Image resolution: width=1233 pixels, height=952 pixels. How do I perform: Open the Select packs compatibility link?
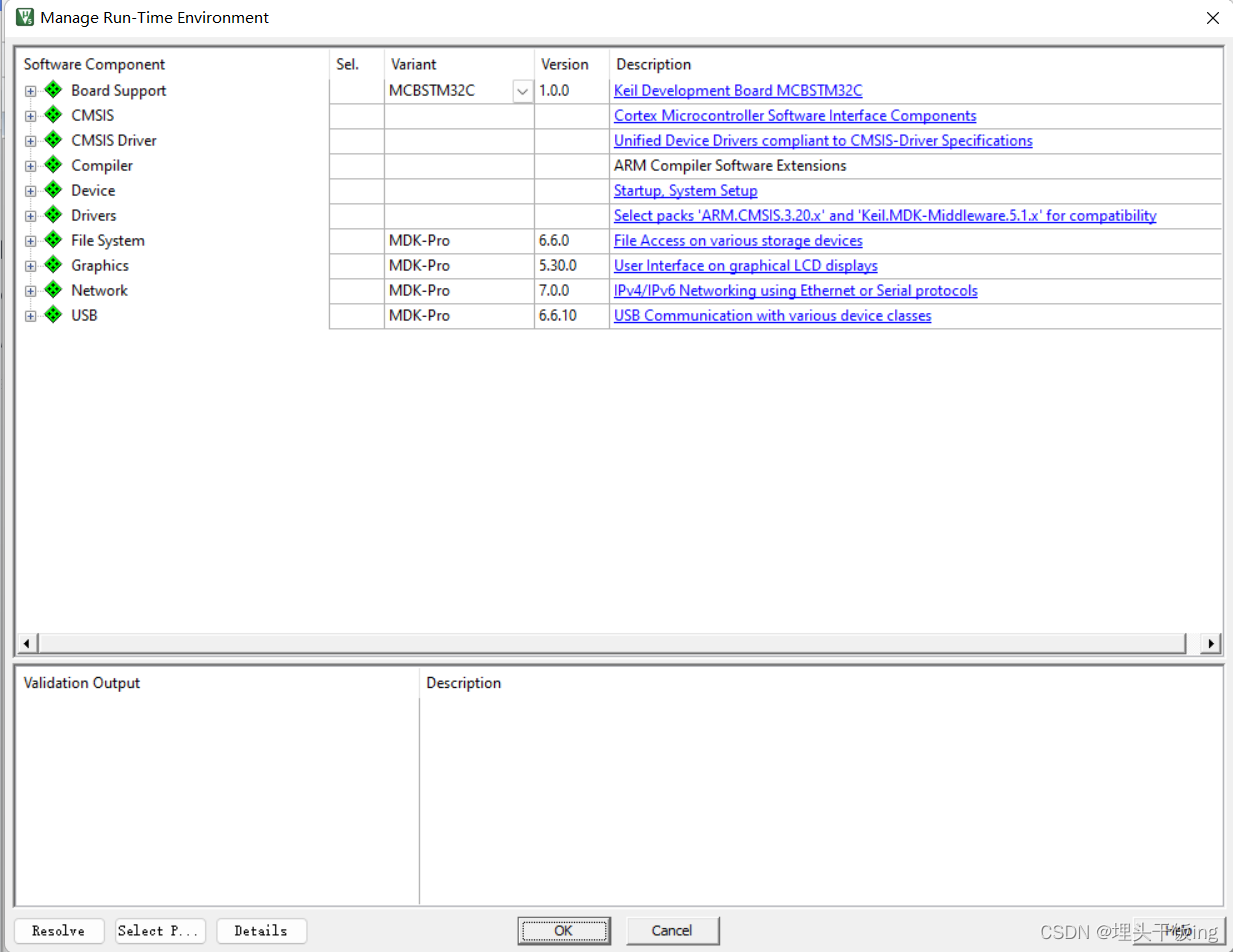pyautogui.click(x=885, y=215)
